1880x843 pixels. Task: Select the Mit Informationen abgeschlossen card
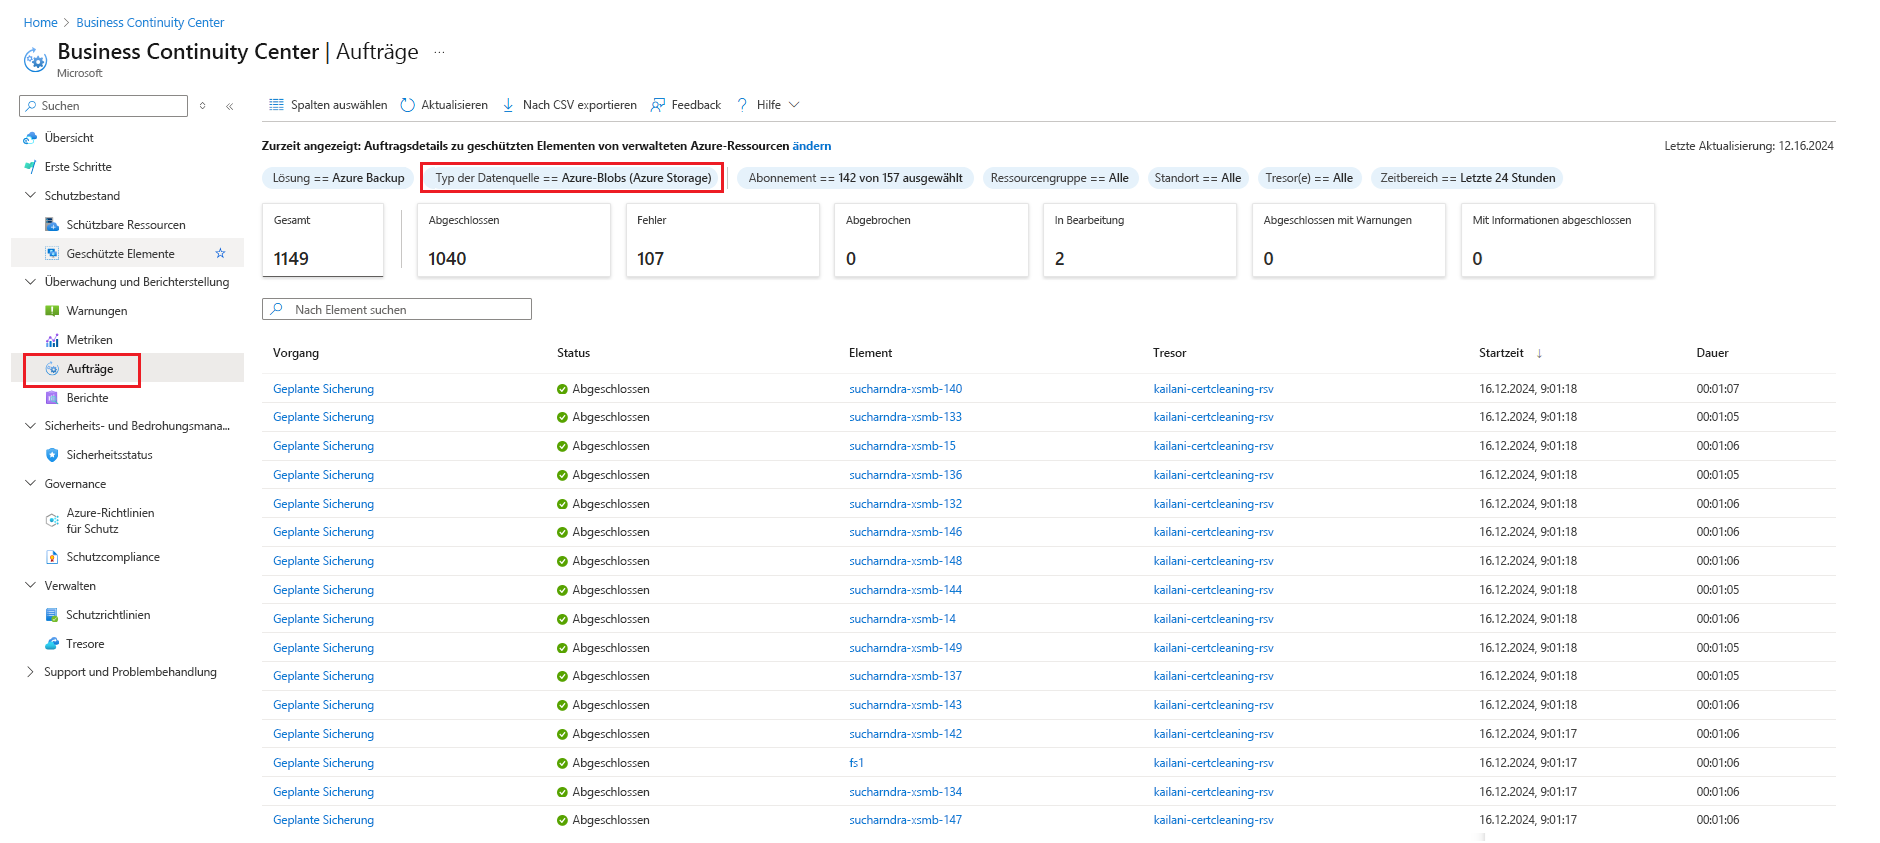click(1558, 240)
